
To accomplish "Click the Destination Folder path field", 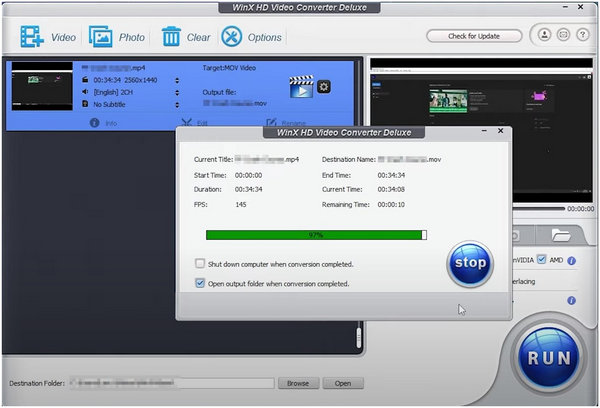I will [x=172, y=383].
